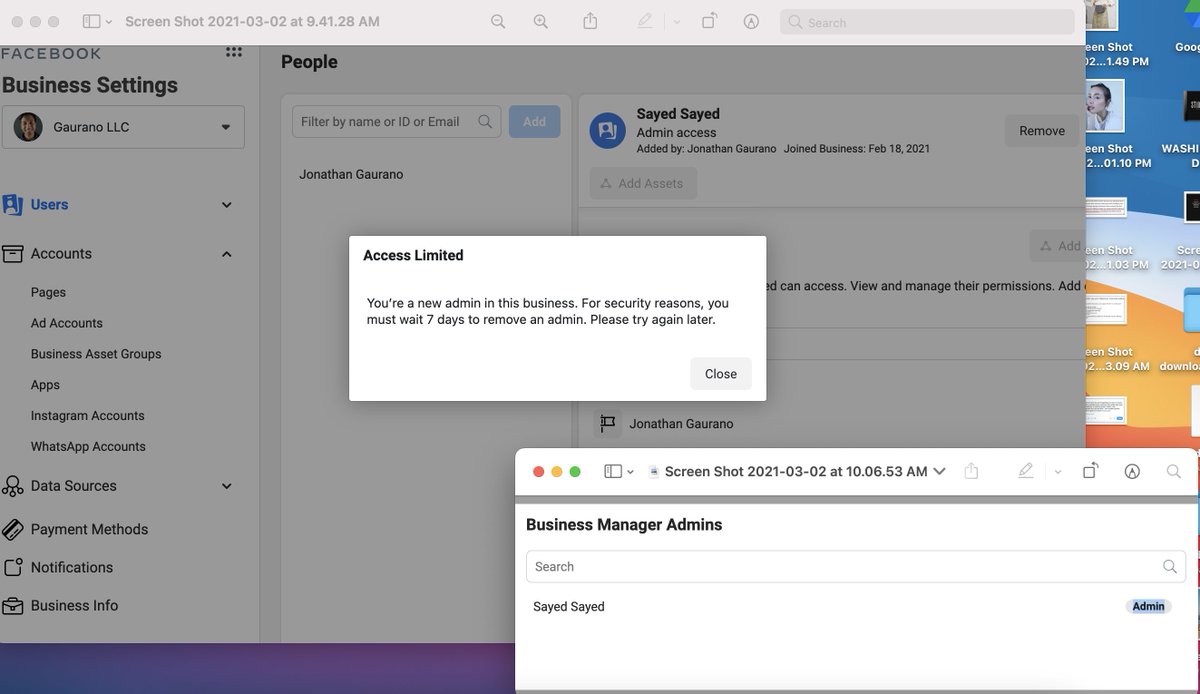Open Business Info
Screen dimensions: 1200x694
tap(74, 605)
